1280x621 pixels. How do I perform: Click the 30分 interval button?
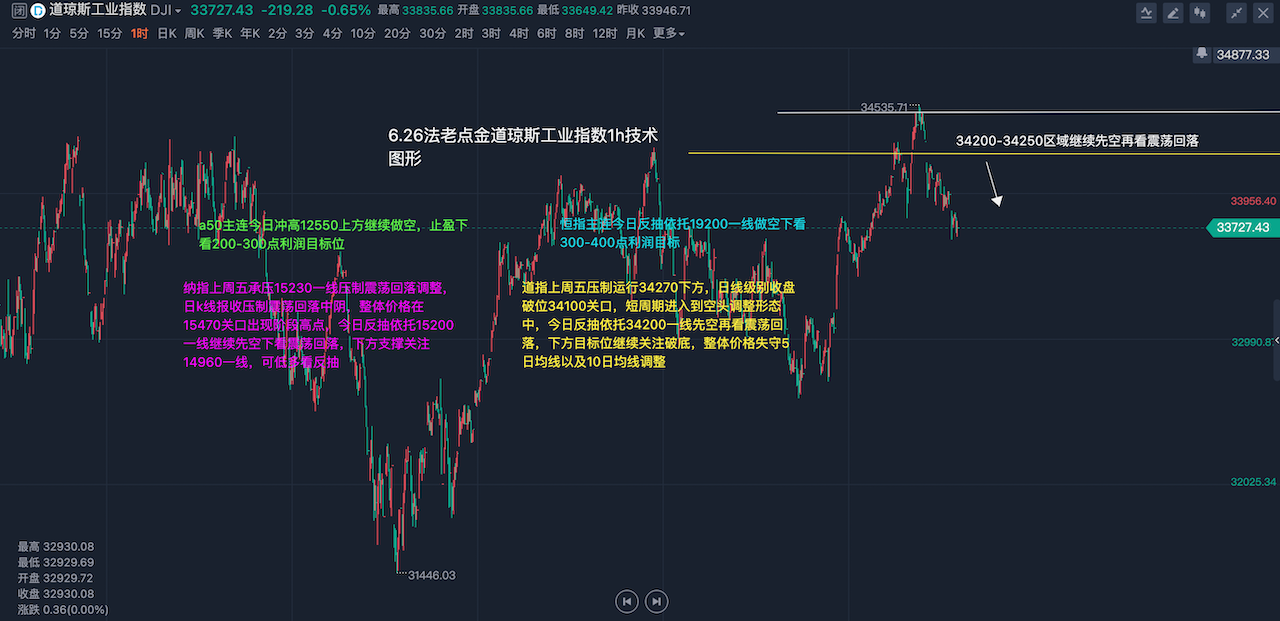tap(433, 33)
